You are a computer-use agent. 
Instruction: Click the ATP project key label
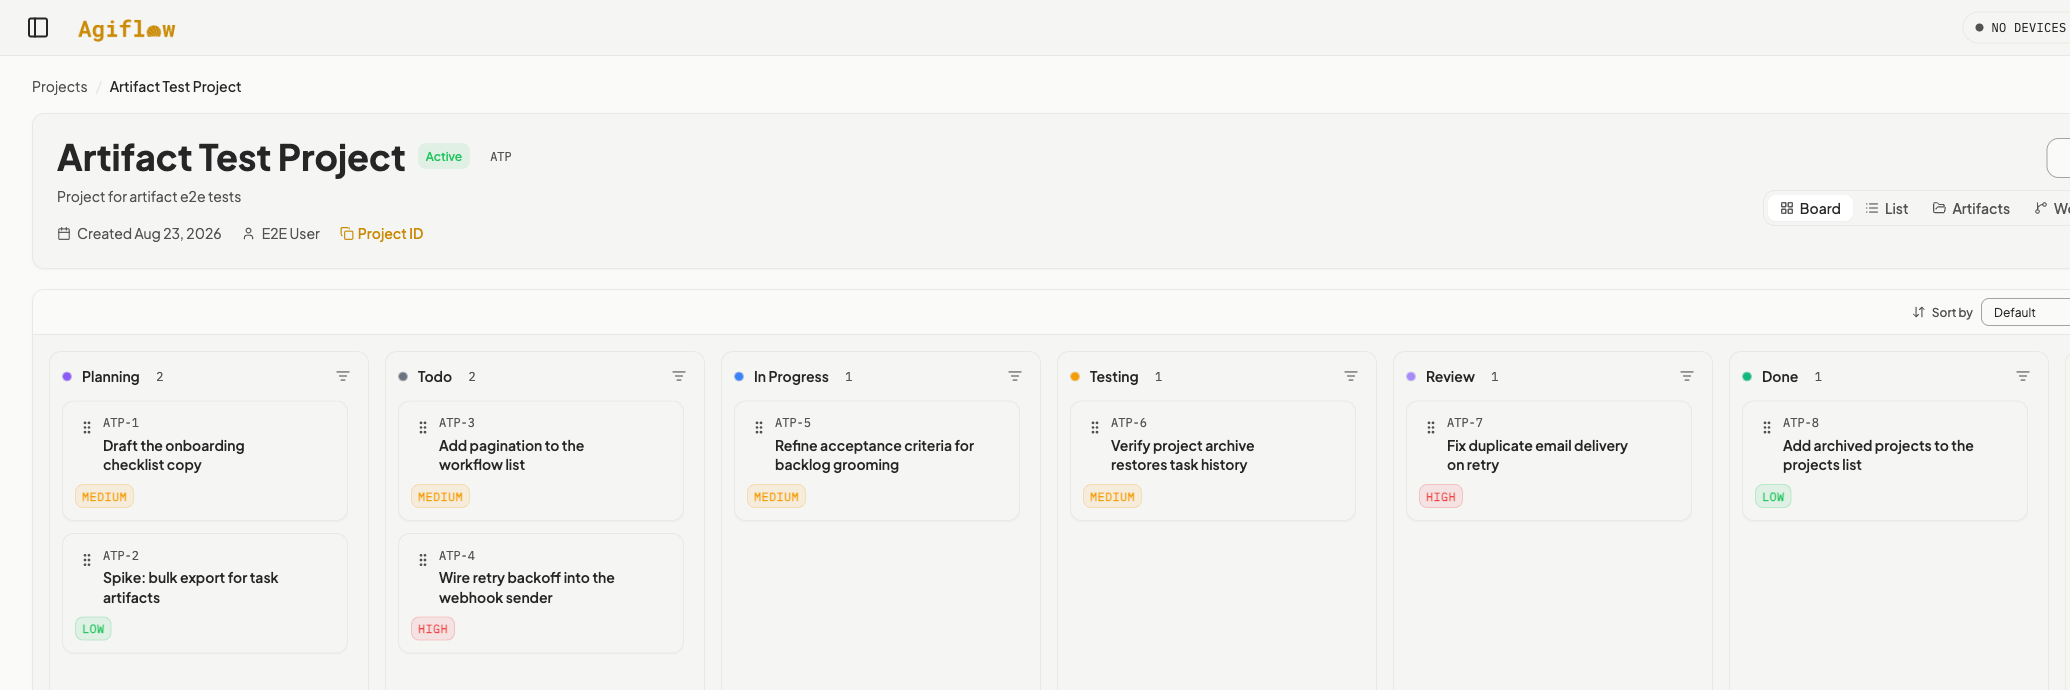[x=501, y=157]
